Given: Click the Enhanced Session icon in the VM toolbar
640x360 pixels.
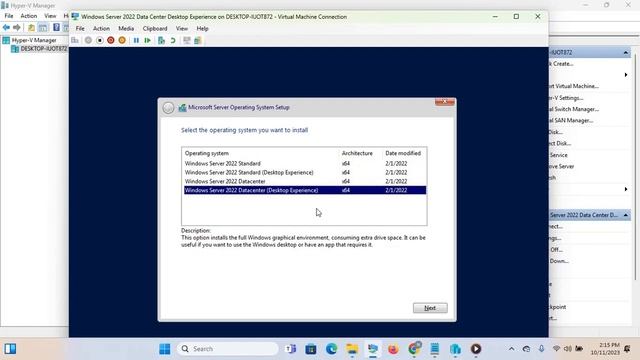Looking at the screenshot, I should tap(187, 40).
